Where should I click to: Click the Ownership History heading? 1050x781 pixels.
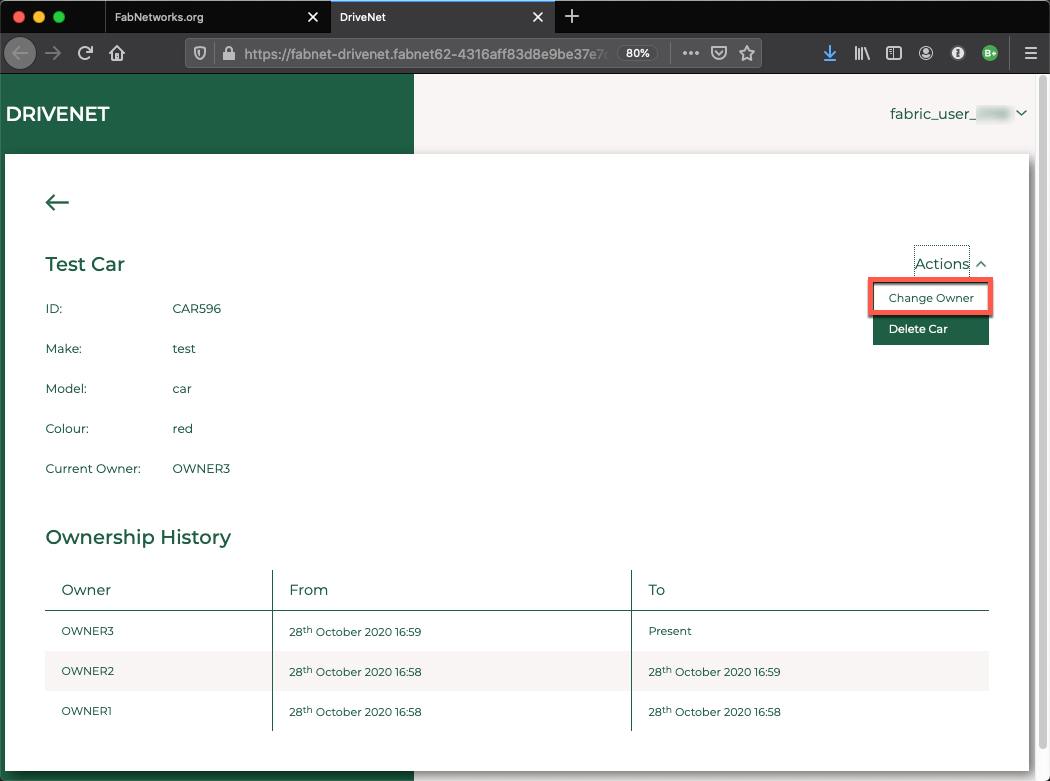138,537
